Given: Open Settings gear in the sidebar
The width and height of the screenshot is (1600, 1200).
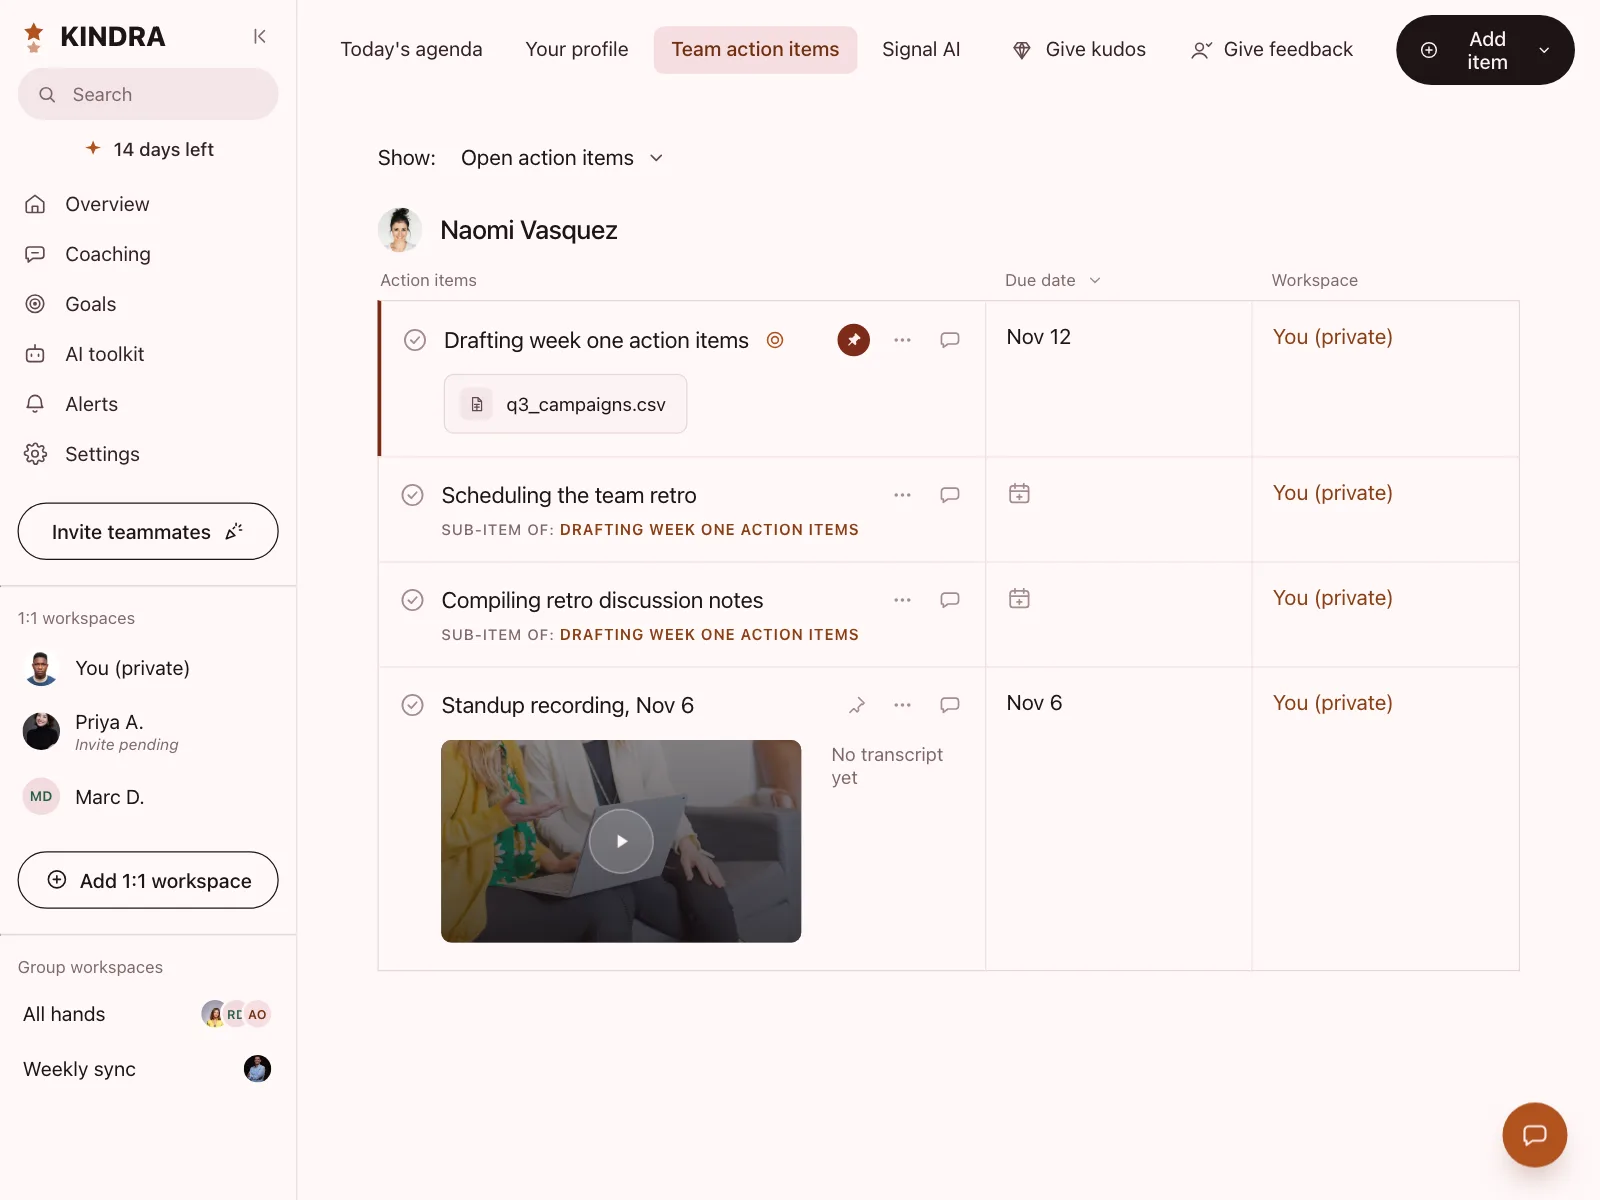Looking at the screenshot, I should click(x=35, y=454).
